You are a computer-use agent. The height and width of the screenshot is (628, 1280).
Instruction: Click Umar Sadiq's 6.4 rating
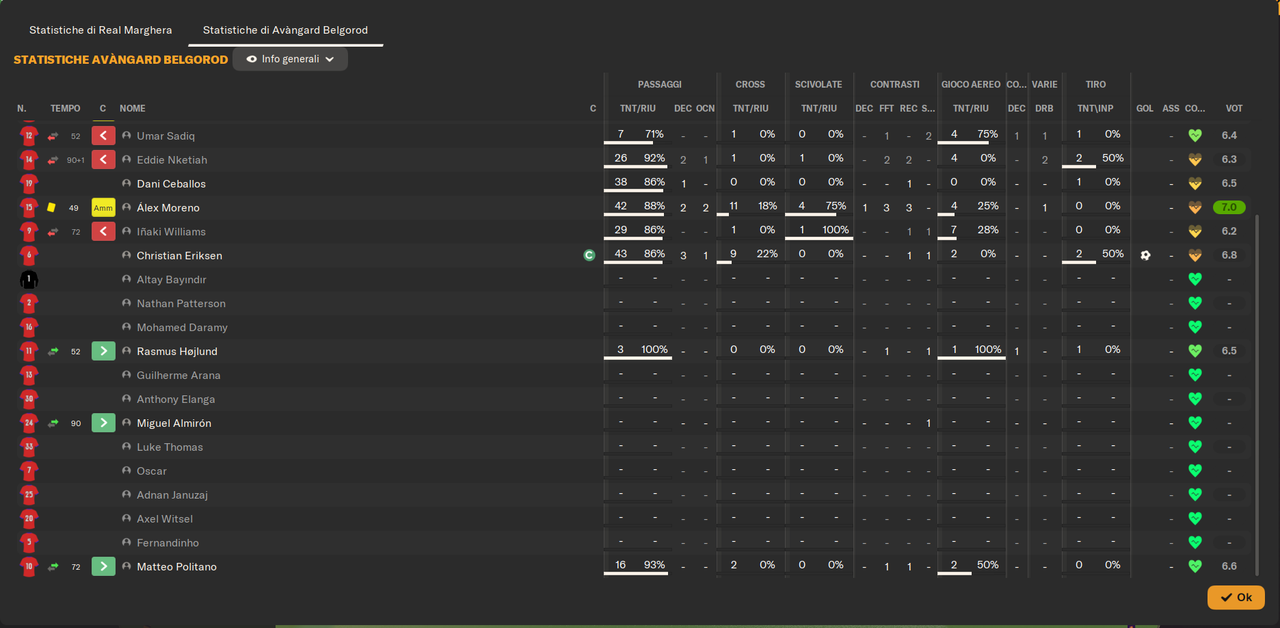click(x=1229, y=136)
